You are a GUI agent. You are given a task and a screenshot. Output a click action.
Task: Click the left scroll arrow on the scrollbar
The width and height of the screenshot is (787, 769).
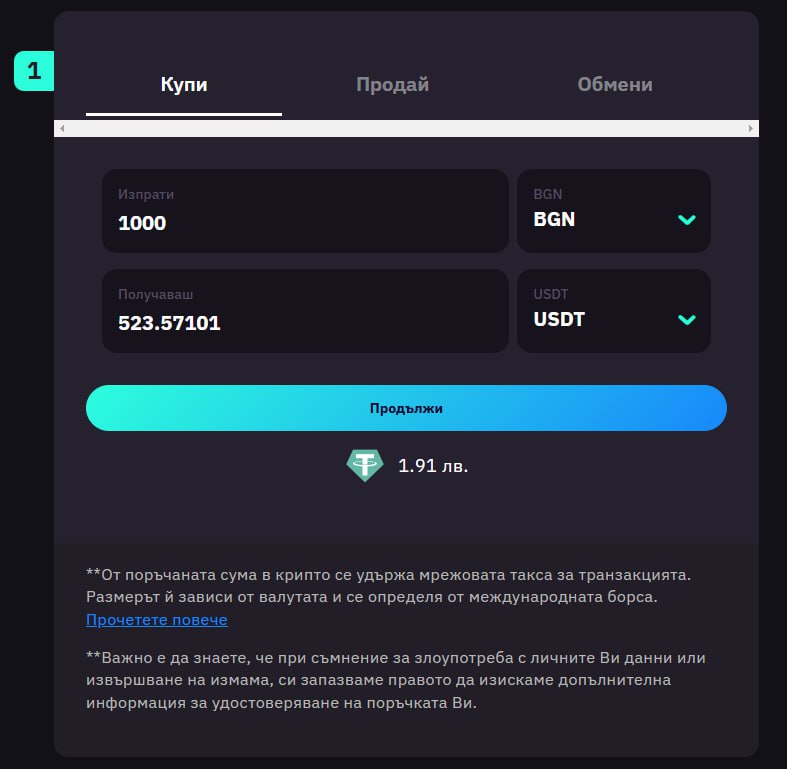coord(62,129)
